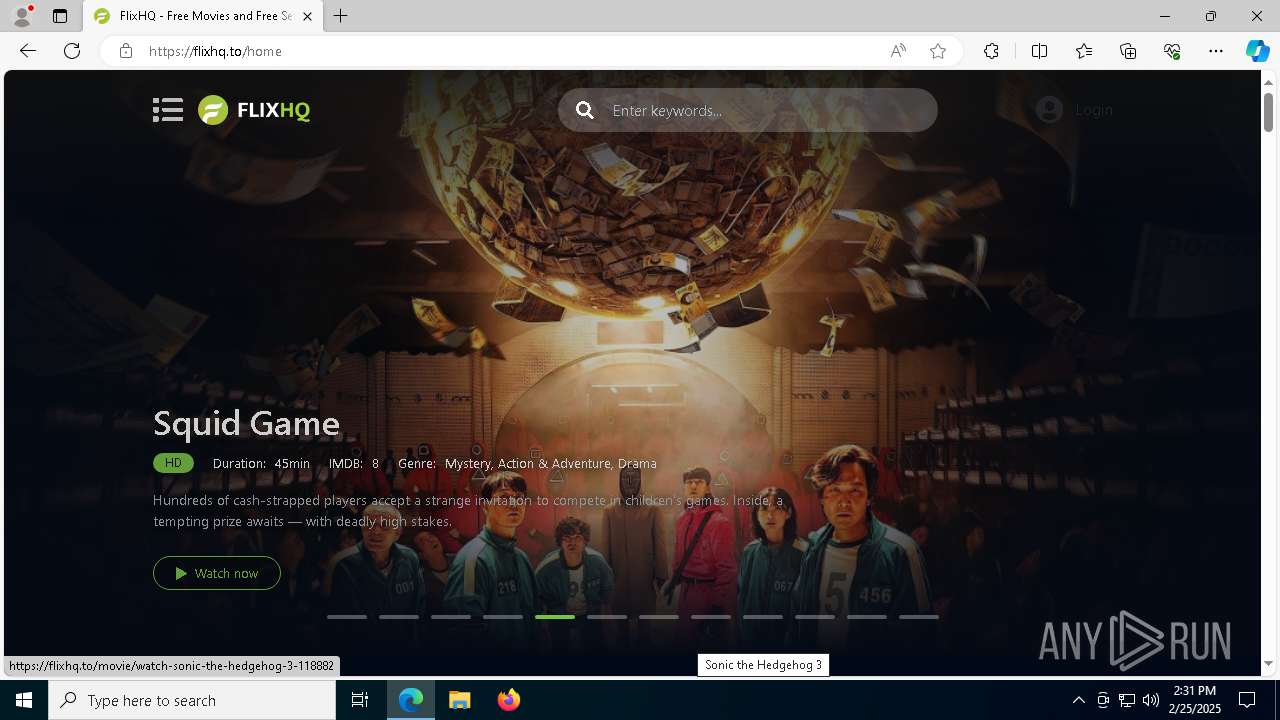Click the address bar URL
1280x720 pixels.
215,51
